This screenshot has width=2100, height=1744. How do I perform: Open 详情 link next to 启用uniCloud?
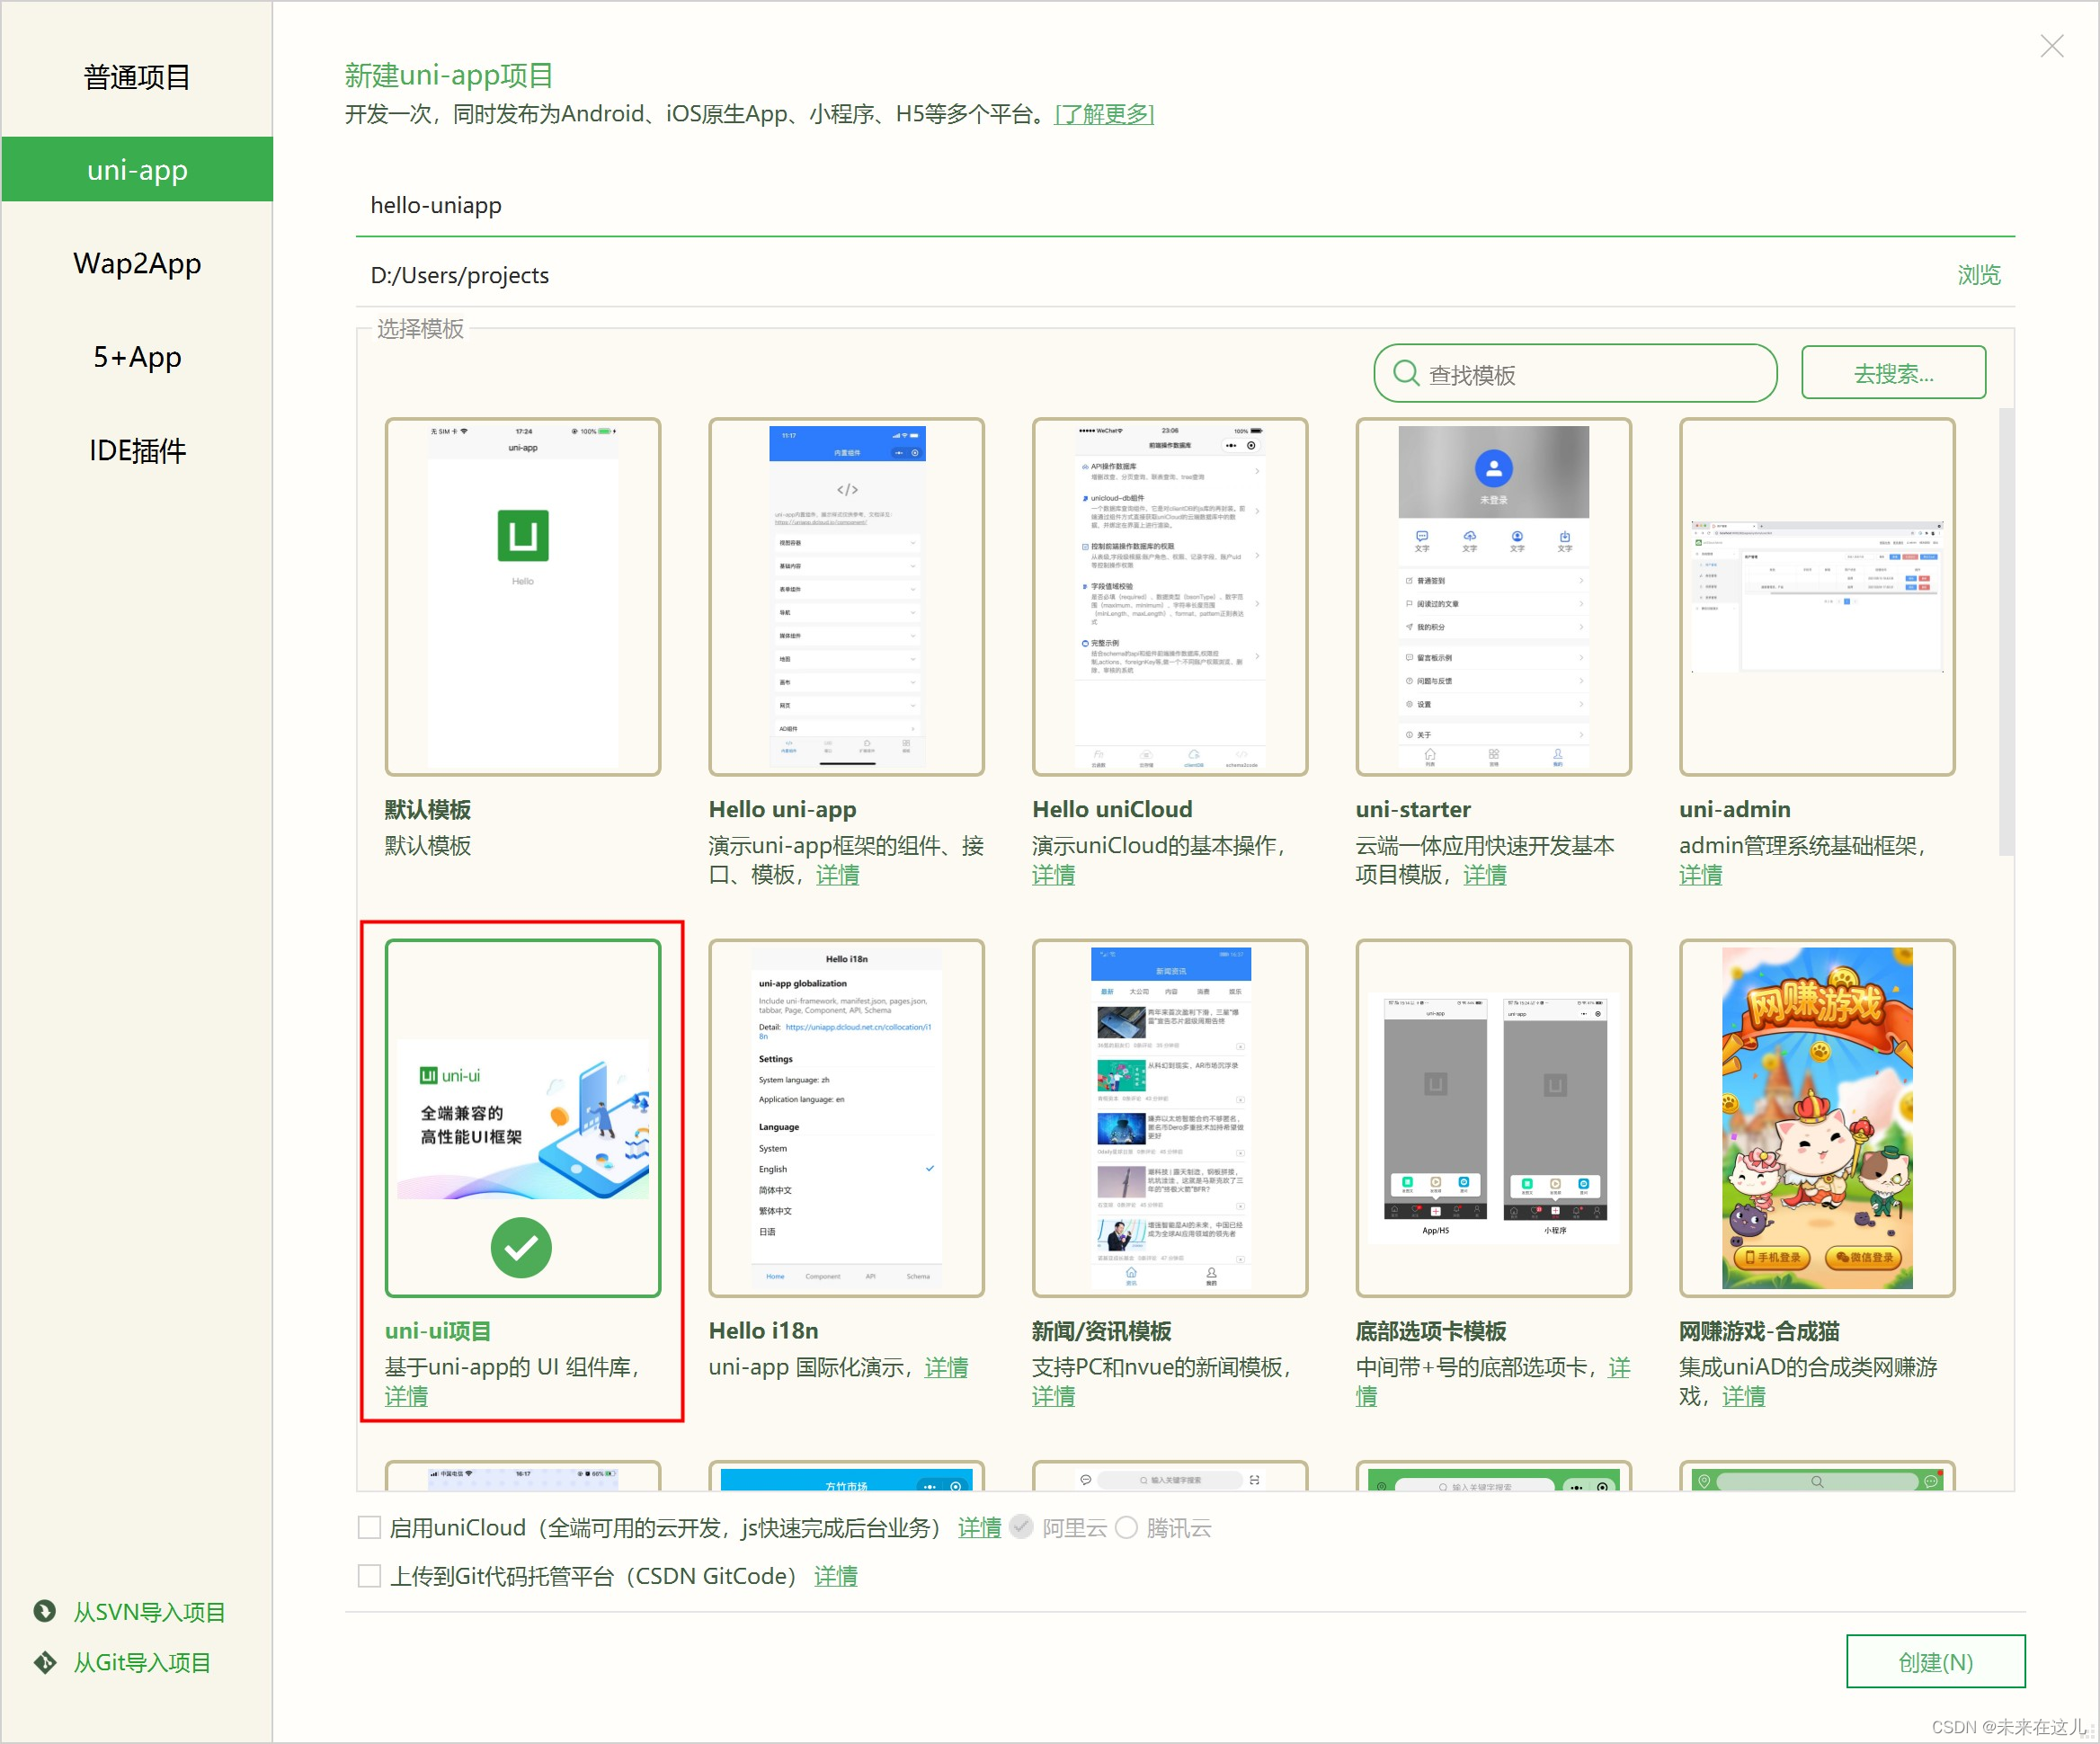979,1527
